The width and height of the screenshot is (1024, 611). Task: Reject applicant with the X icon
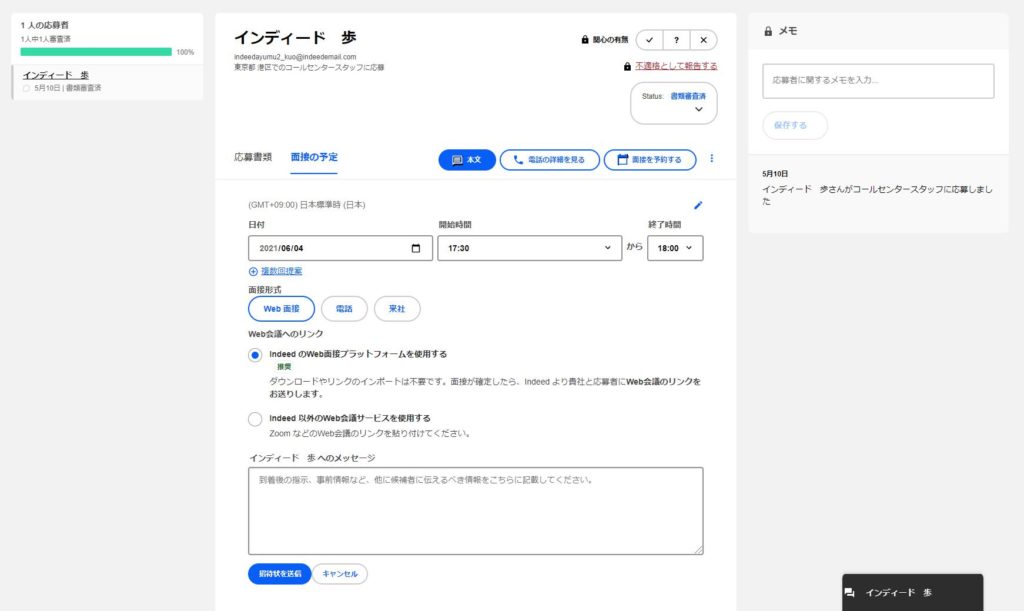point(703,40)
